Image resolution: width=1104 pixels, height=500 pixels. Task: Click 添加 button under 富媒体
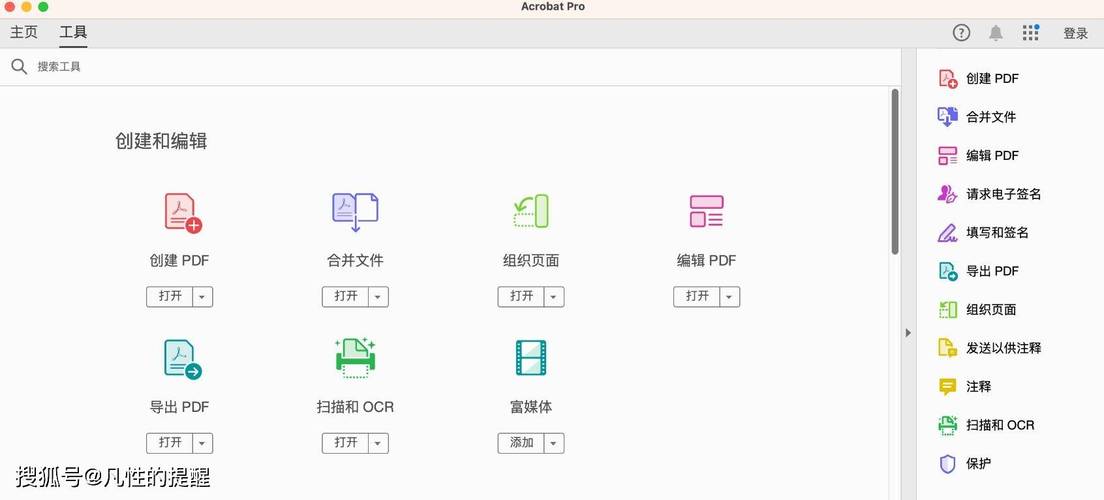coord(521,444)
